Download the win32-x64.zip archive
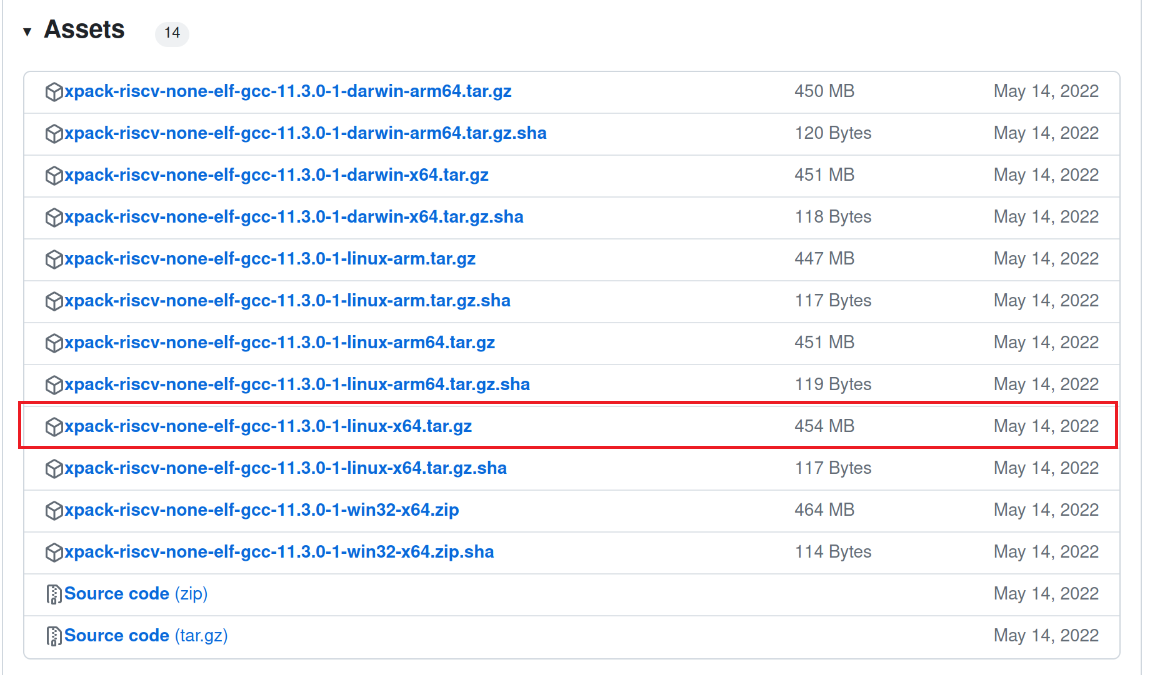Viewport: 1158px width, 675px height. (x=261, y=510)
